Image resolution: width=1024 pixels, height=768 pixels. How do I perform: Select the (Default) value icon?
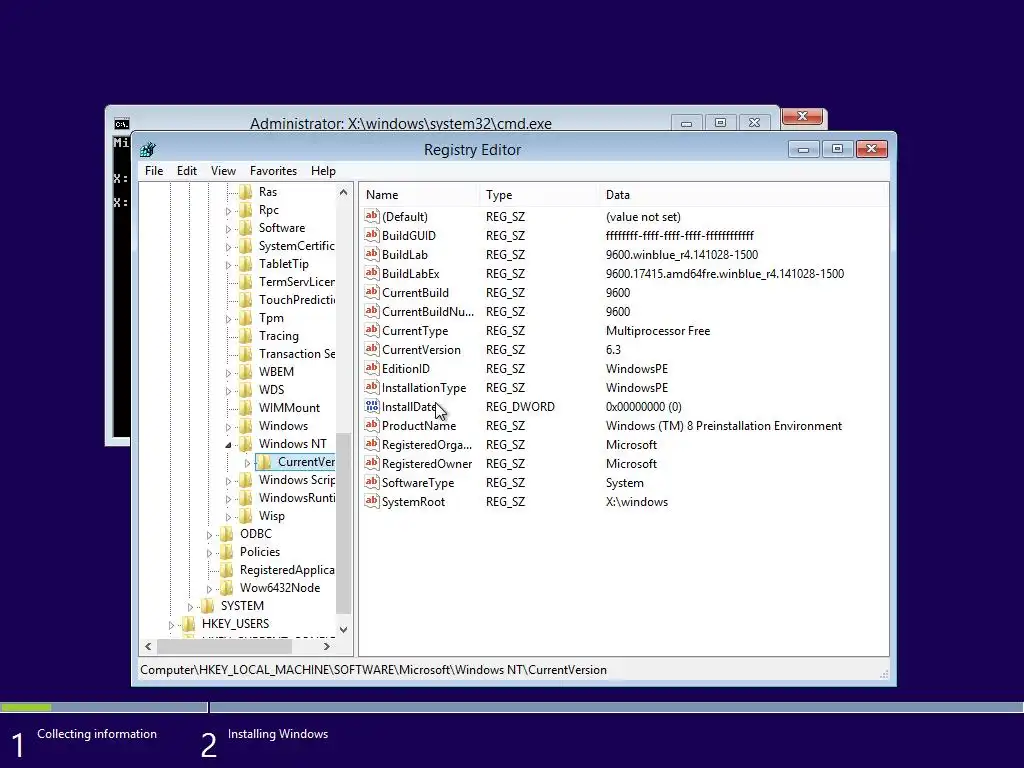(x=372, y=216)
